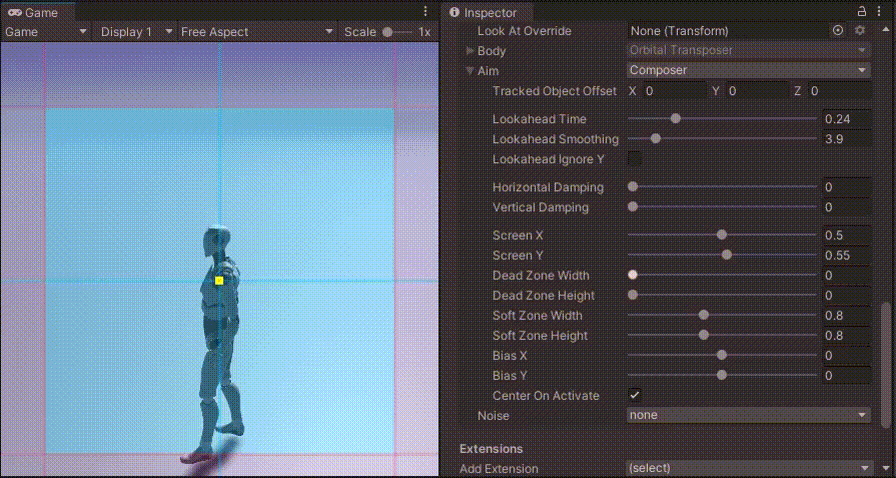Screen dimensions: 896x478
Task: Click the Dead Zone Width slider handle
Action: [x=633, y=275]
